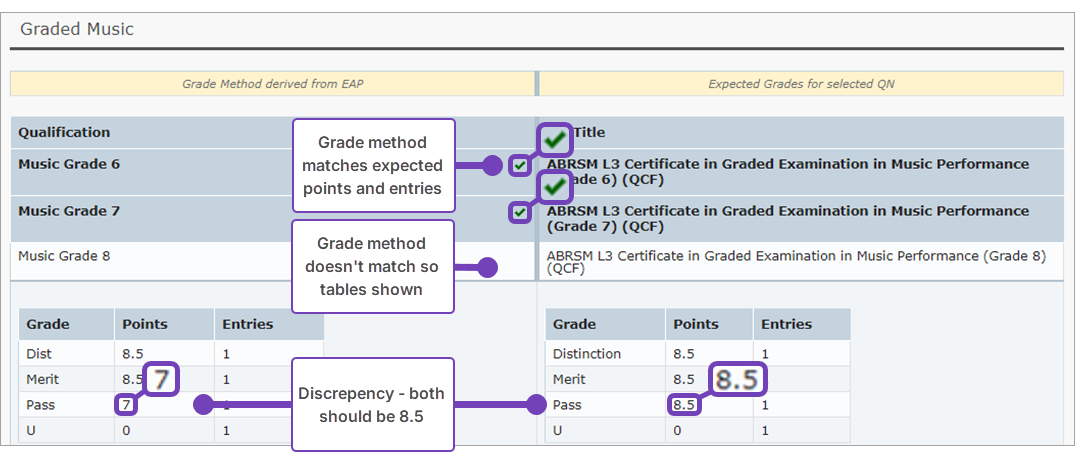Select the Graded Music section heading

(x=77, y=29)
